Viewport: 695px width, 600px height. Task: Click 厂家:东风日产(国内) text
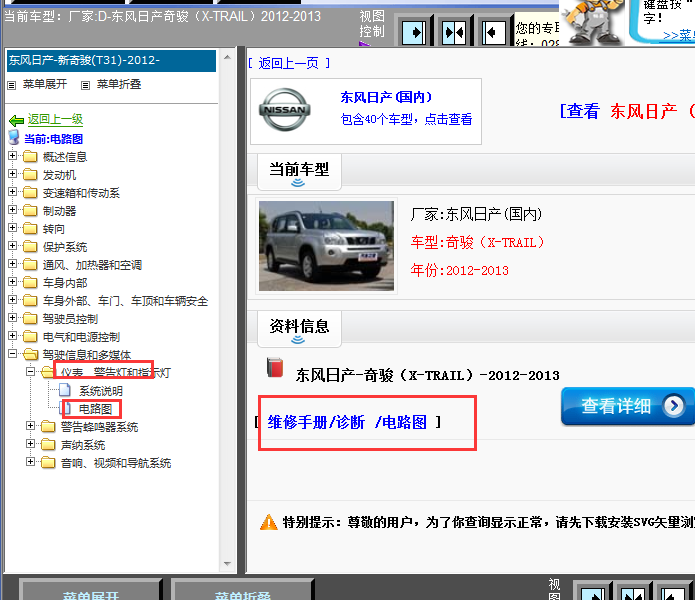476,214
